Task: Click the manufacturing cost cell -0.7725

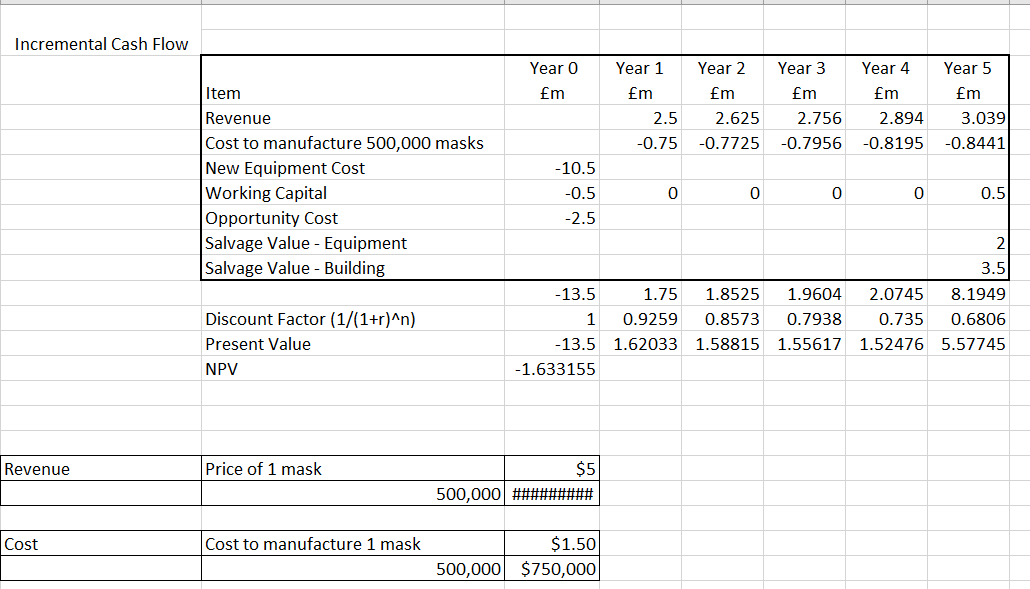Action: tap(723, 143)
